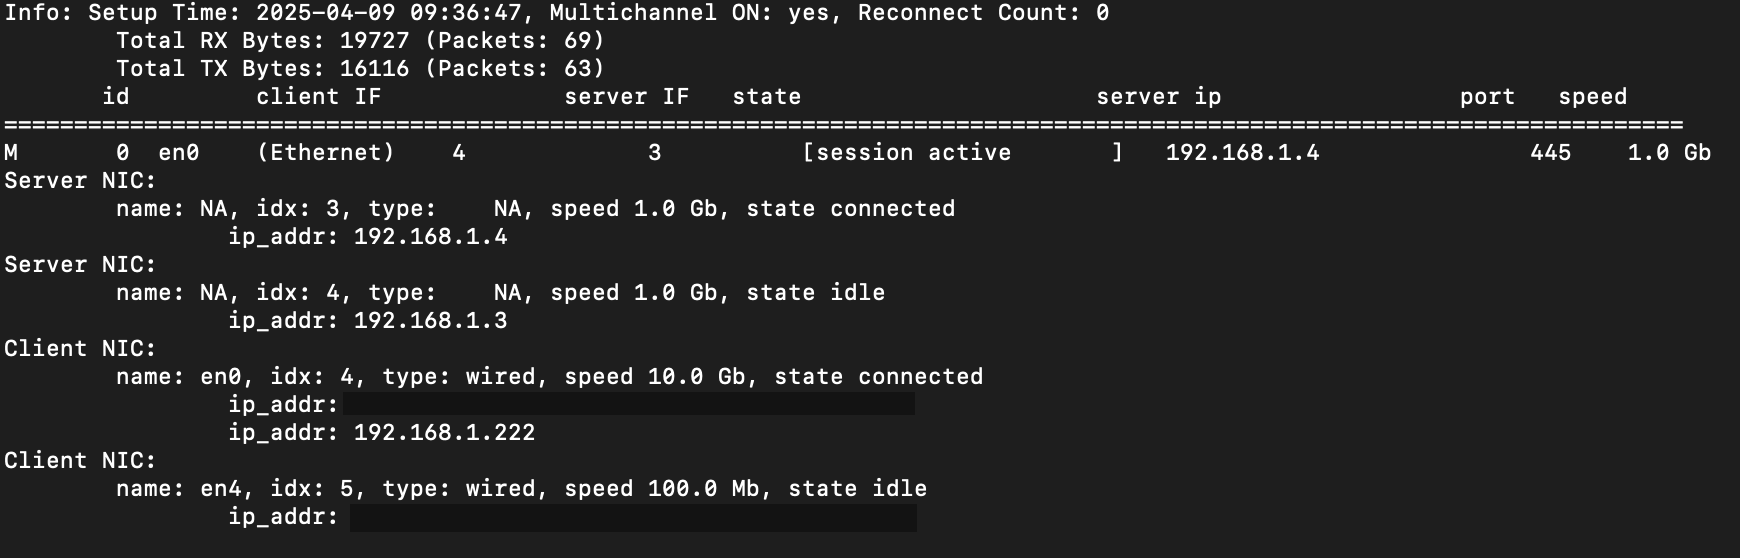Click the Total RX Bytes value 19727
This screenshot has height=558, width=1740.
pyautogui.click(x=375, y=41)
